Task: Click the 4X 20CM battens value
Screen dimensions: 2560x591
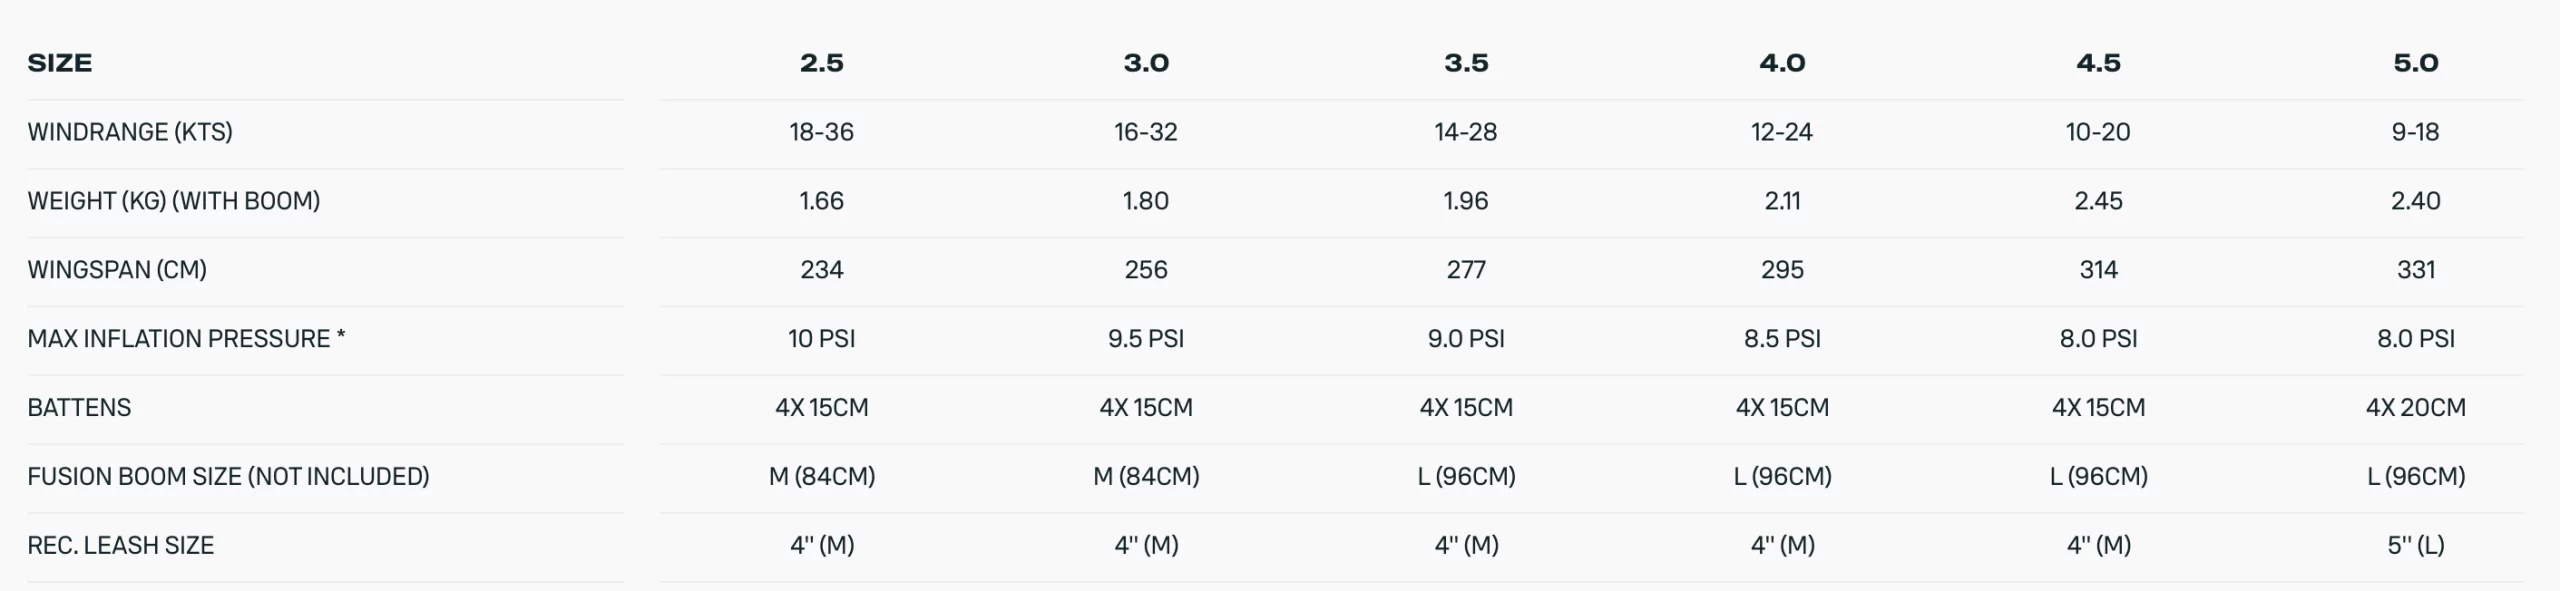Action: [2415, 408]
